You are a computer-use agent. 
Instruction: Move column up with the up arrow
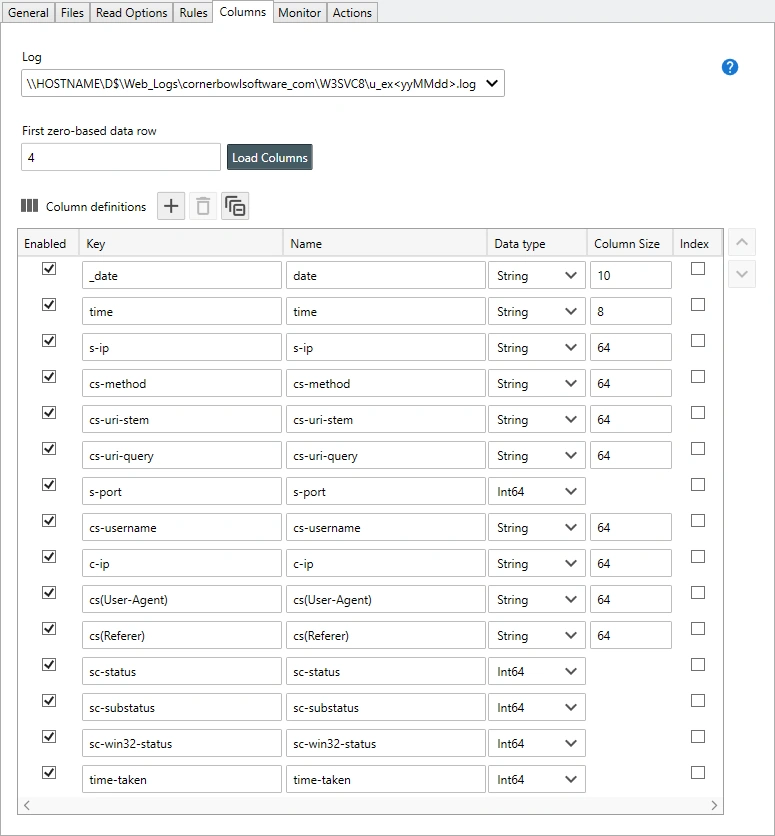coord(742,242)
